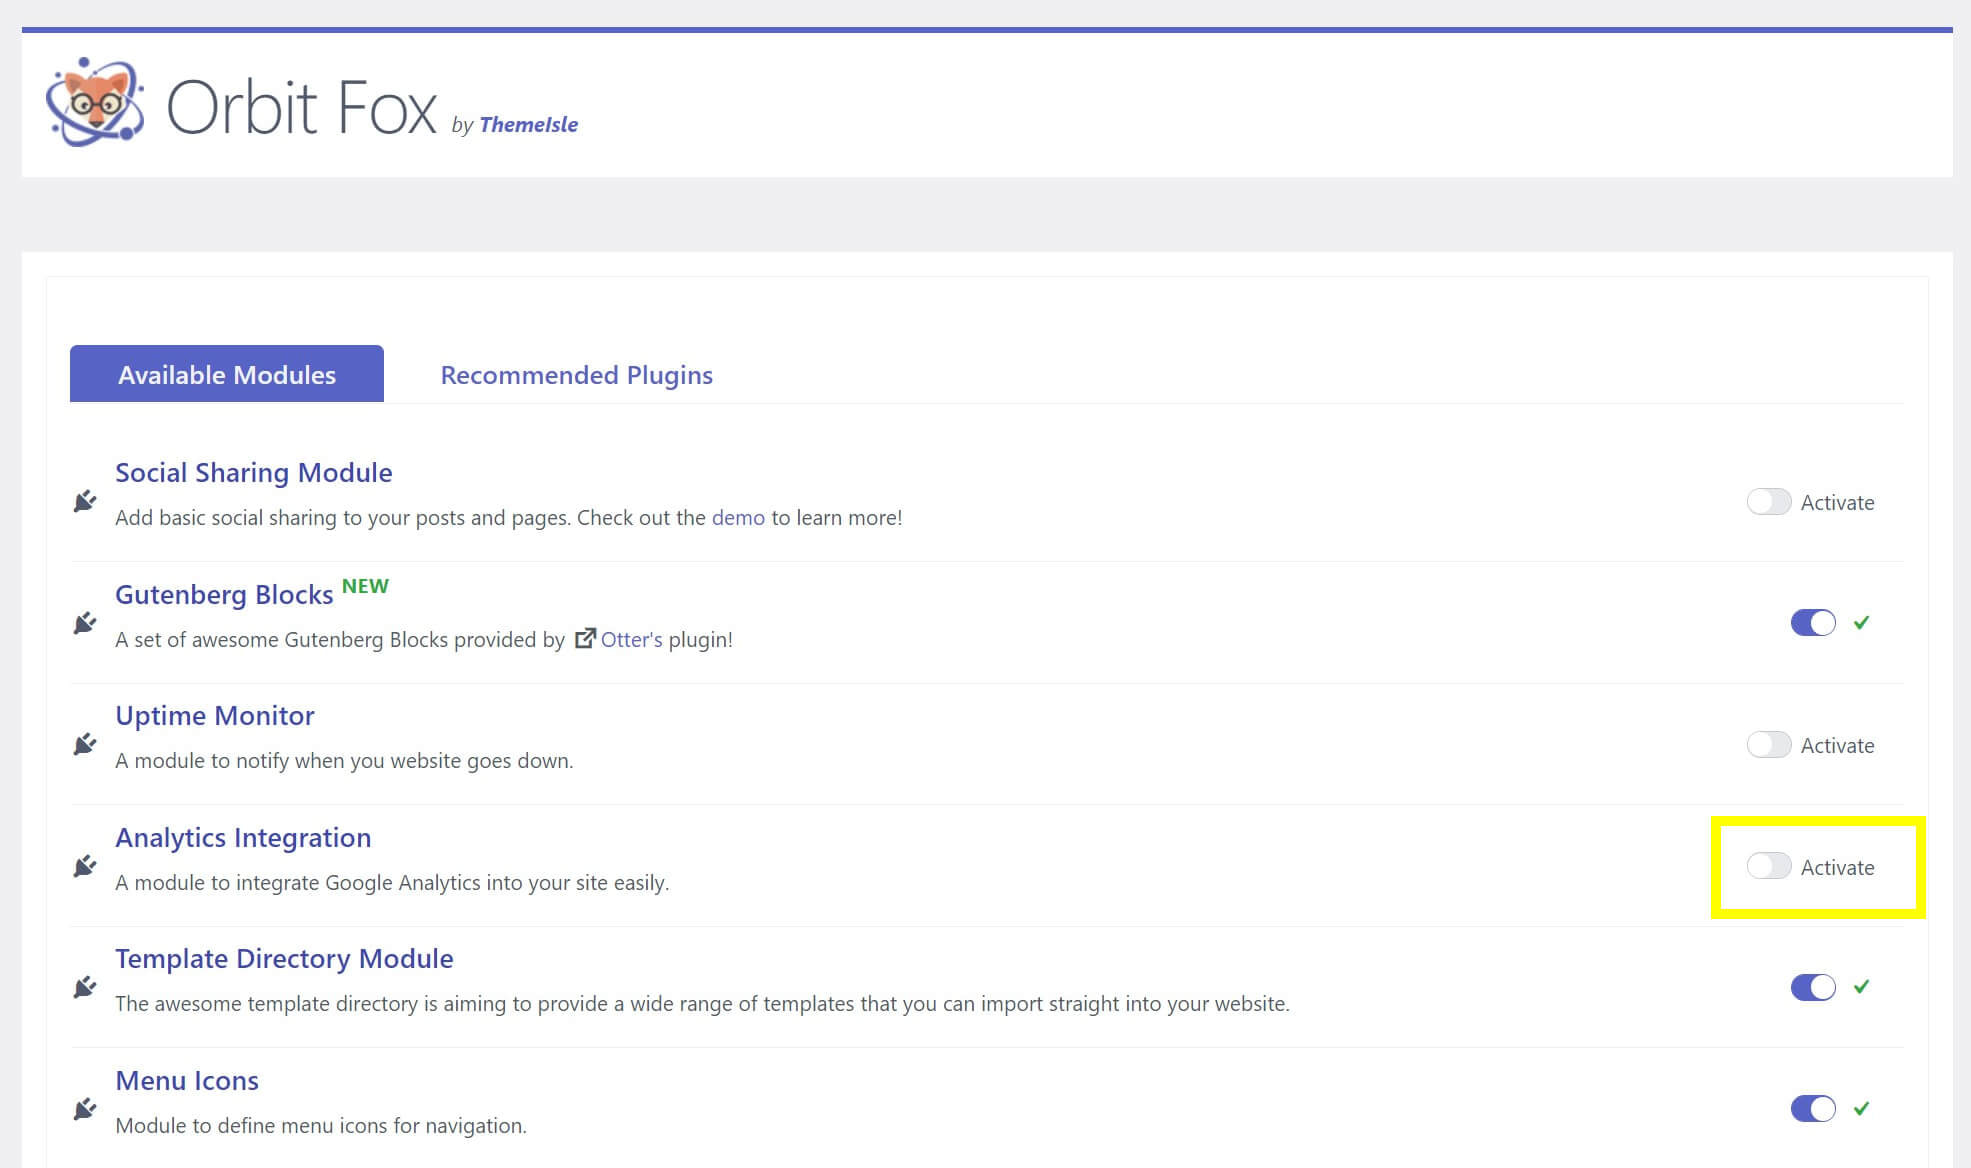1971x1168 pixels.
Task: Switch to the Recommended Plugins tab
Action: (x=576, y=375)
